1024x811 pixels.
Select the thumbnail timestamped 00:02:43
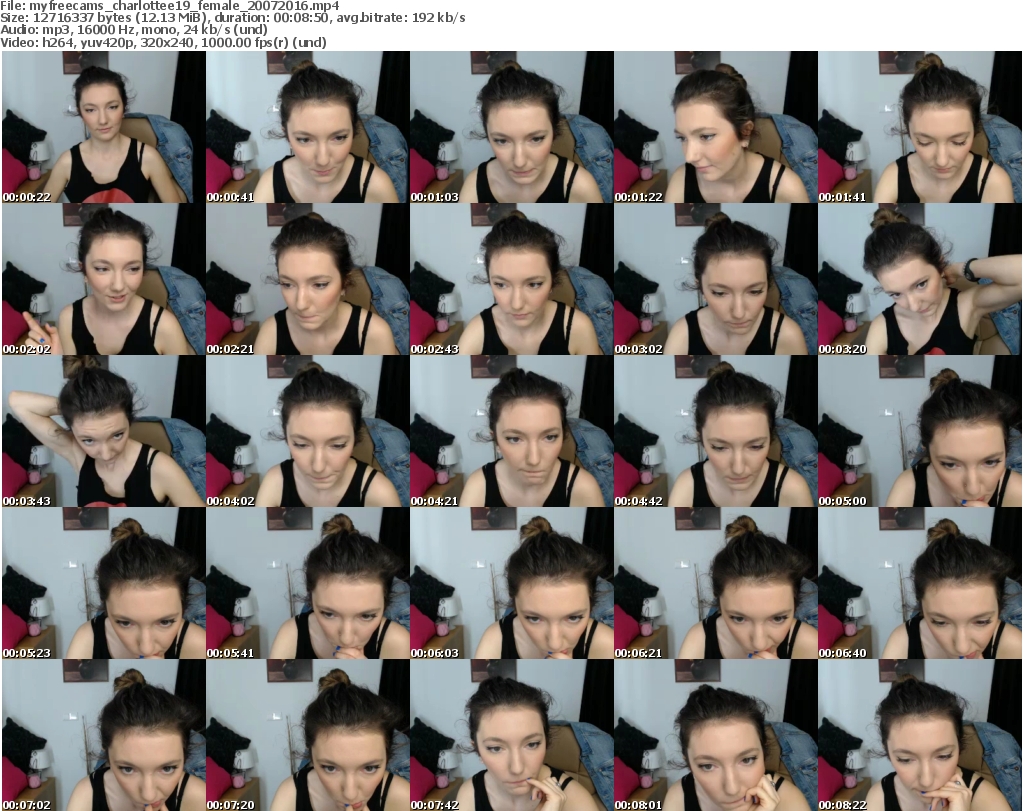(511, 279)
